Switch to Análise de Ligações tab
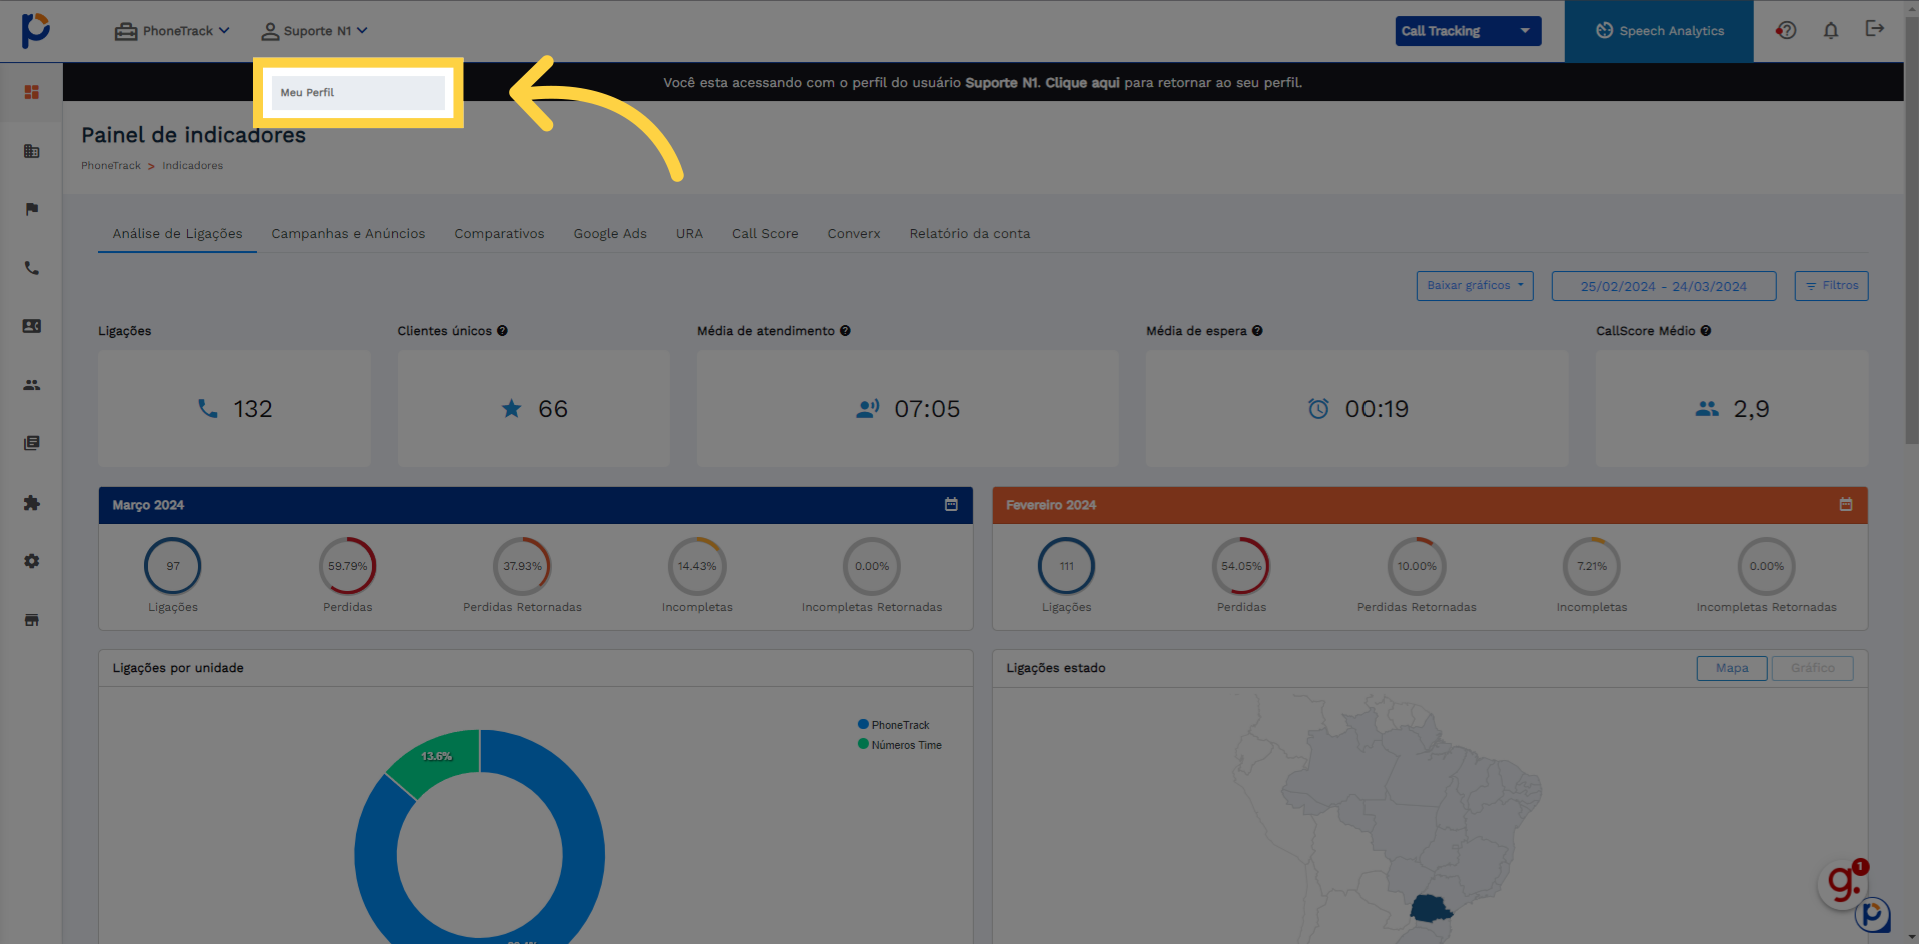 [177, 234]
